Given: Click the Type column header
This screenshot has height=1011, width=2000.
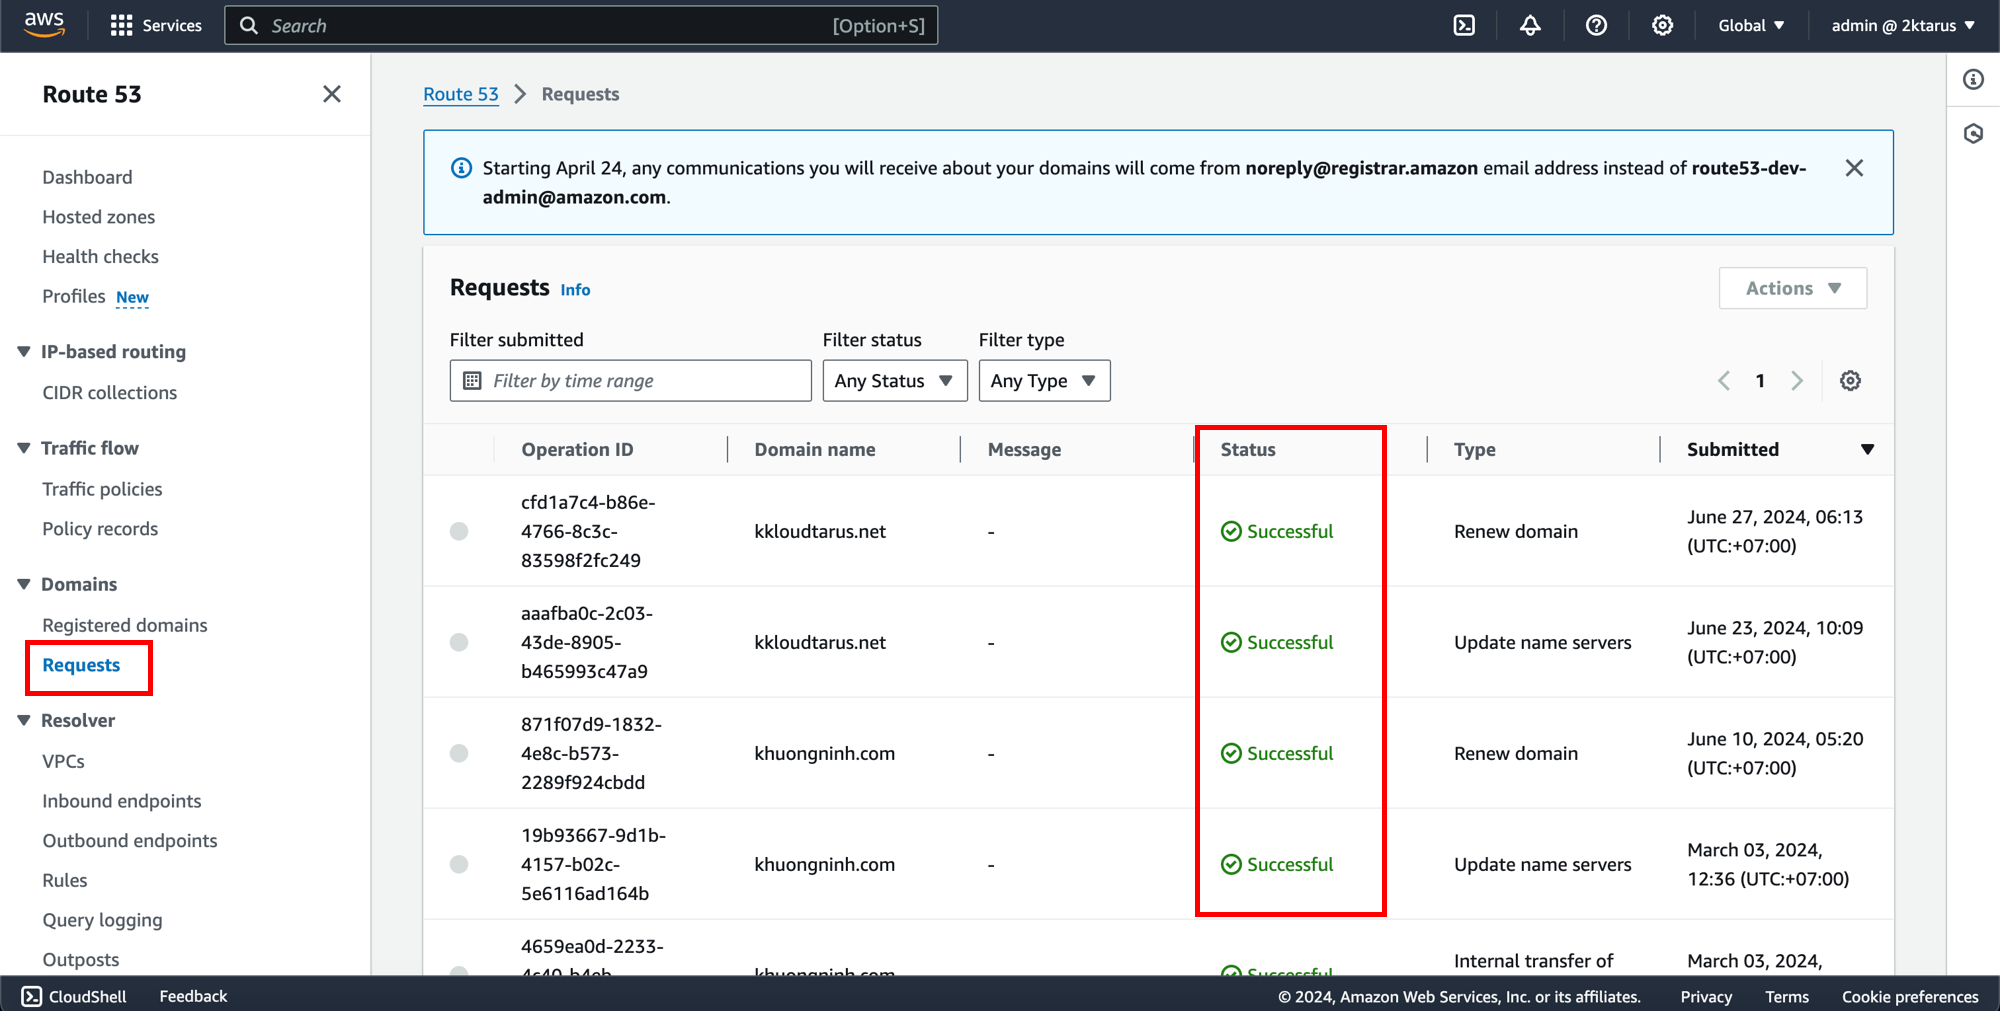Looking at the screenshot, I should tap(1475, 450).
